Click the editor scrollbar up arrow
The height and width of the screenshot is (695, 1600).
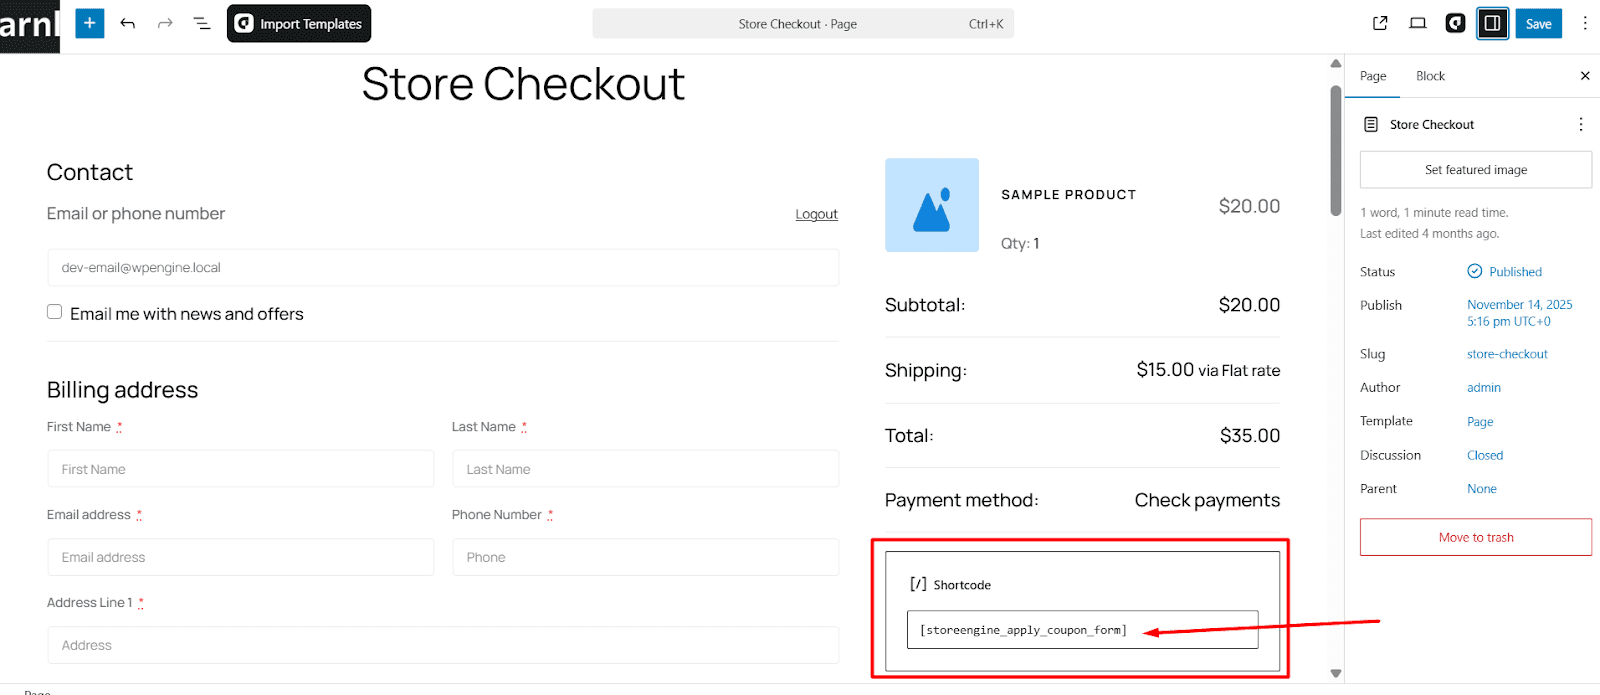(1335, 63)
